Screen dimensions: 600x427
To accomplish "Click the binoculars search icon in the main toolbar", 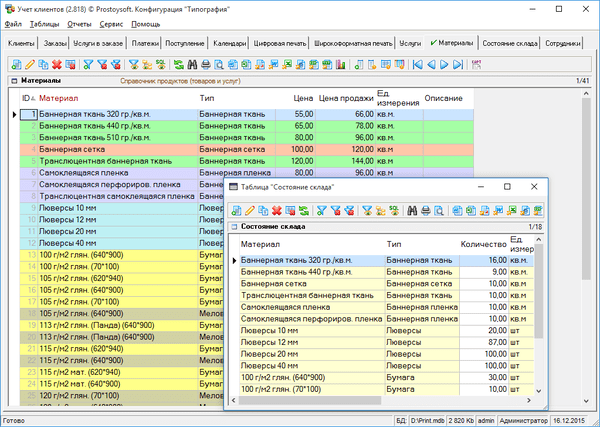I will click(192, 65).
